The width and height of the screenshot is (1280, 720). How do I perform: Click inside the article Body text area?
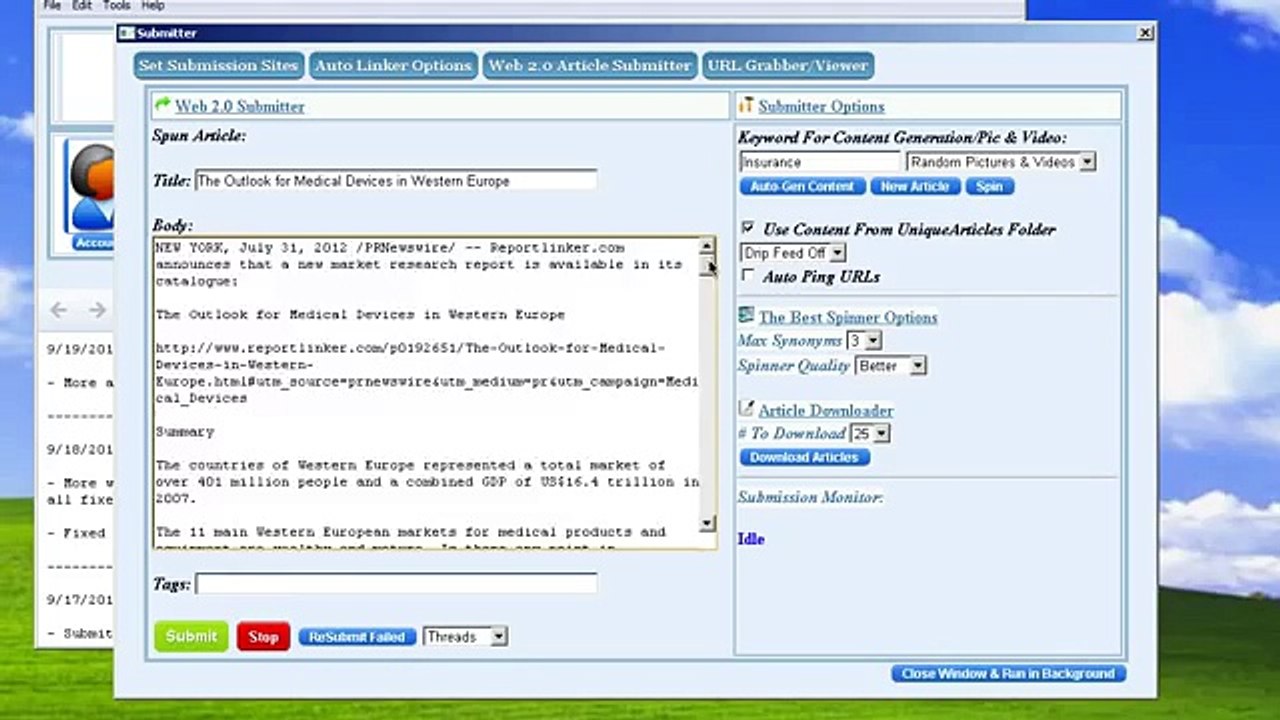426,392
